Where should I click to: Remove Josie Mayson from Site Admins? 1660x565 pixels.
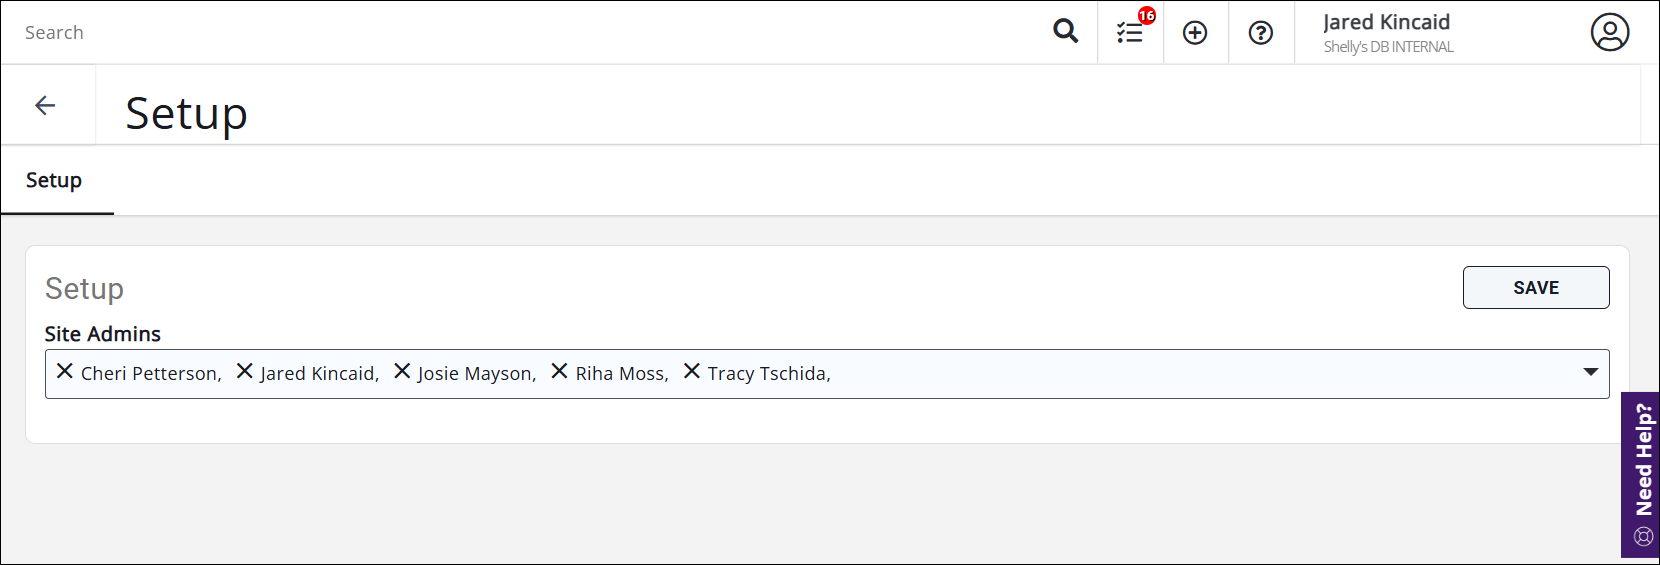pos(402,371)
